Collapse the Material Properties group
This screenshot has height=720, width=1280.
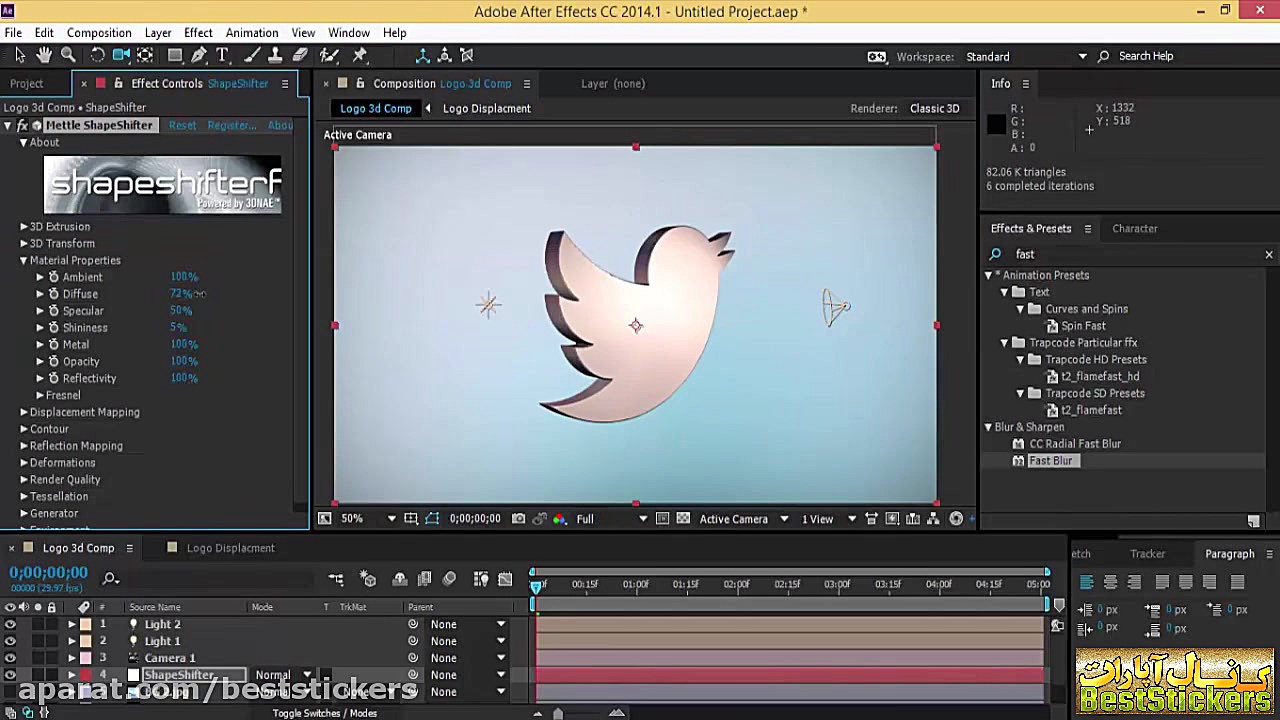[24, 261]
